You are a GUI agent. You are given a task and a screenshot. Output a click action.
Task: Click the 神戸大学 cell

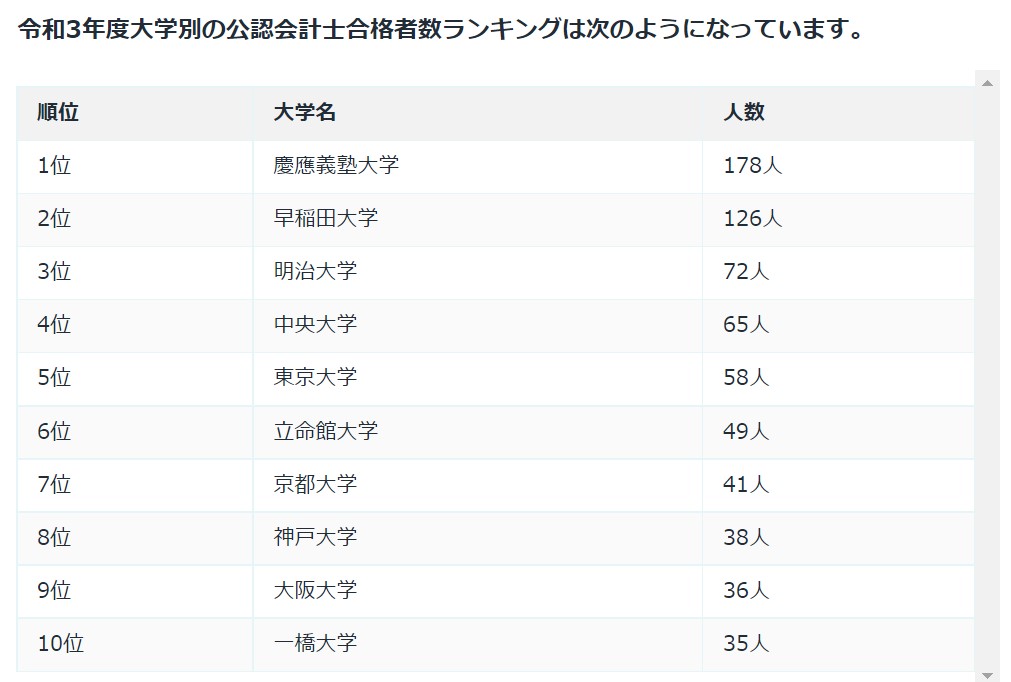pyautogui.click(x=478, y=538)
